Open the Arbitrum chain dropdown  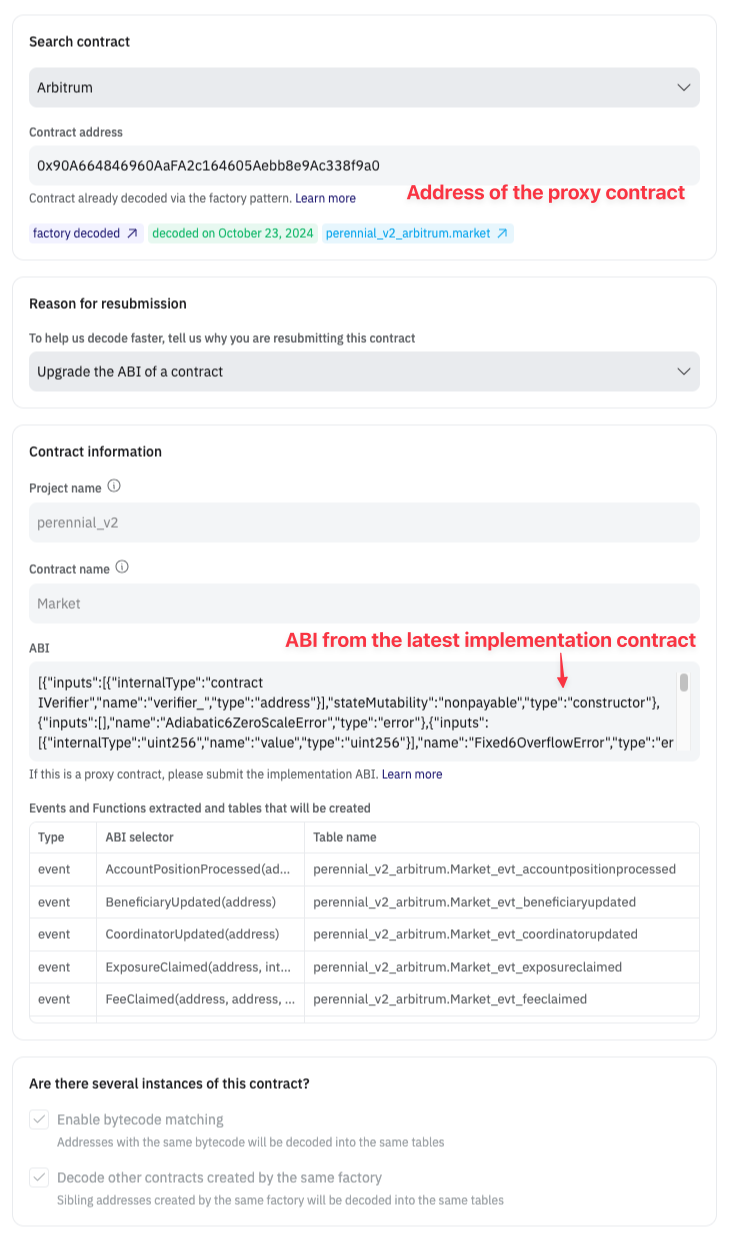click(x=364, y=88)
